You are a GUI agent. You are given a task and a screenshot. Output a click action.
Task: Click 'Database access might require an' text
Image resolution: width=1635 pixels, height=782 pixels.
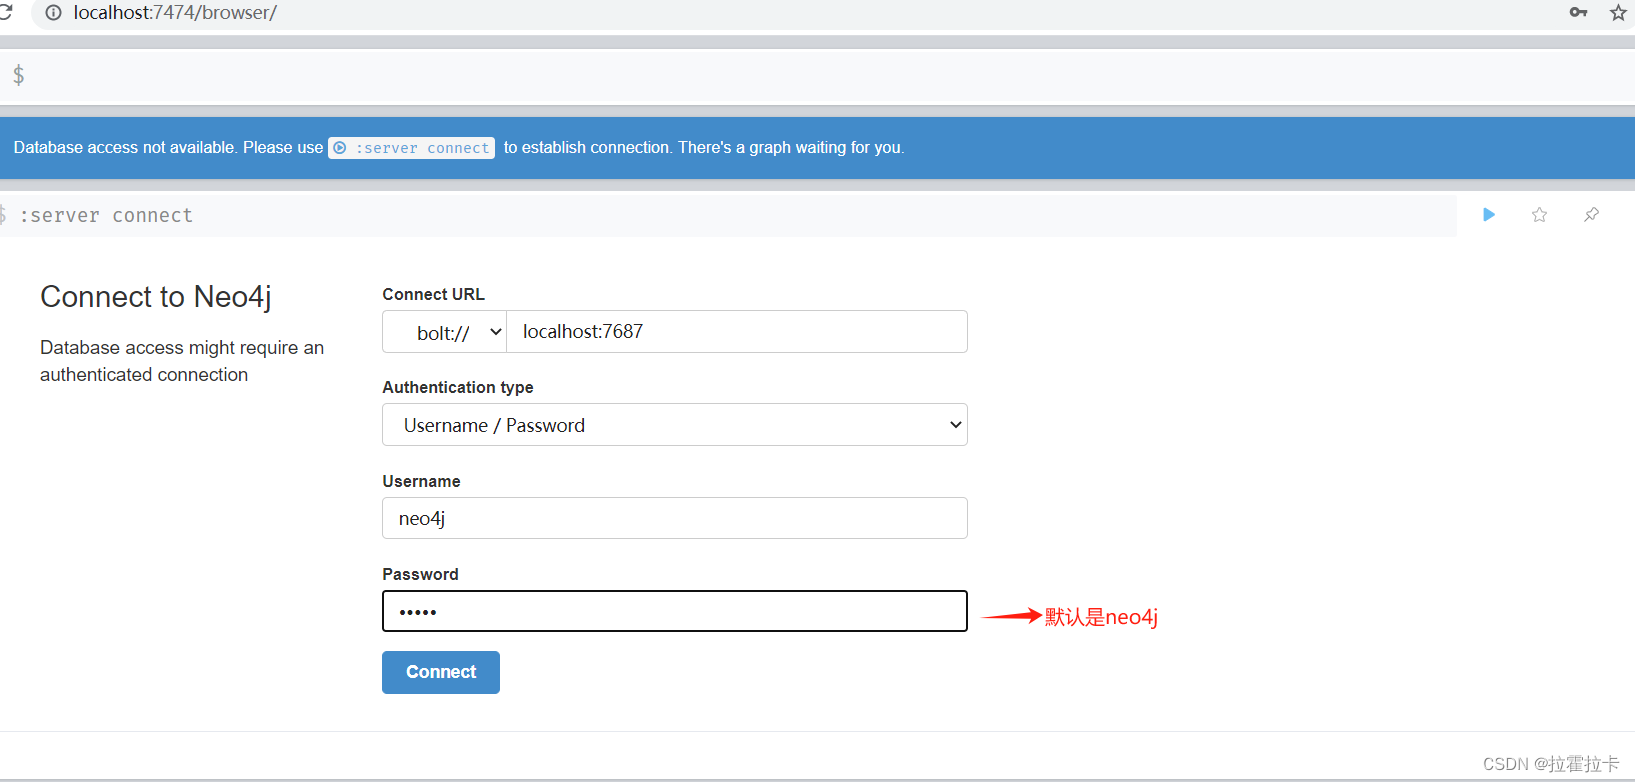tap(182, 348)
